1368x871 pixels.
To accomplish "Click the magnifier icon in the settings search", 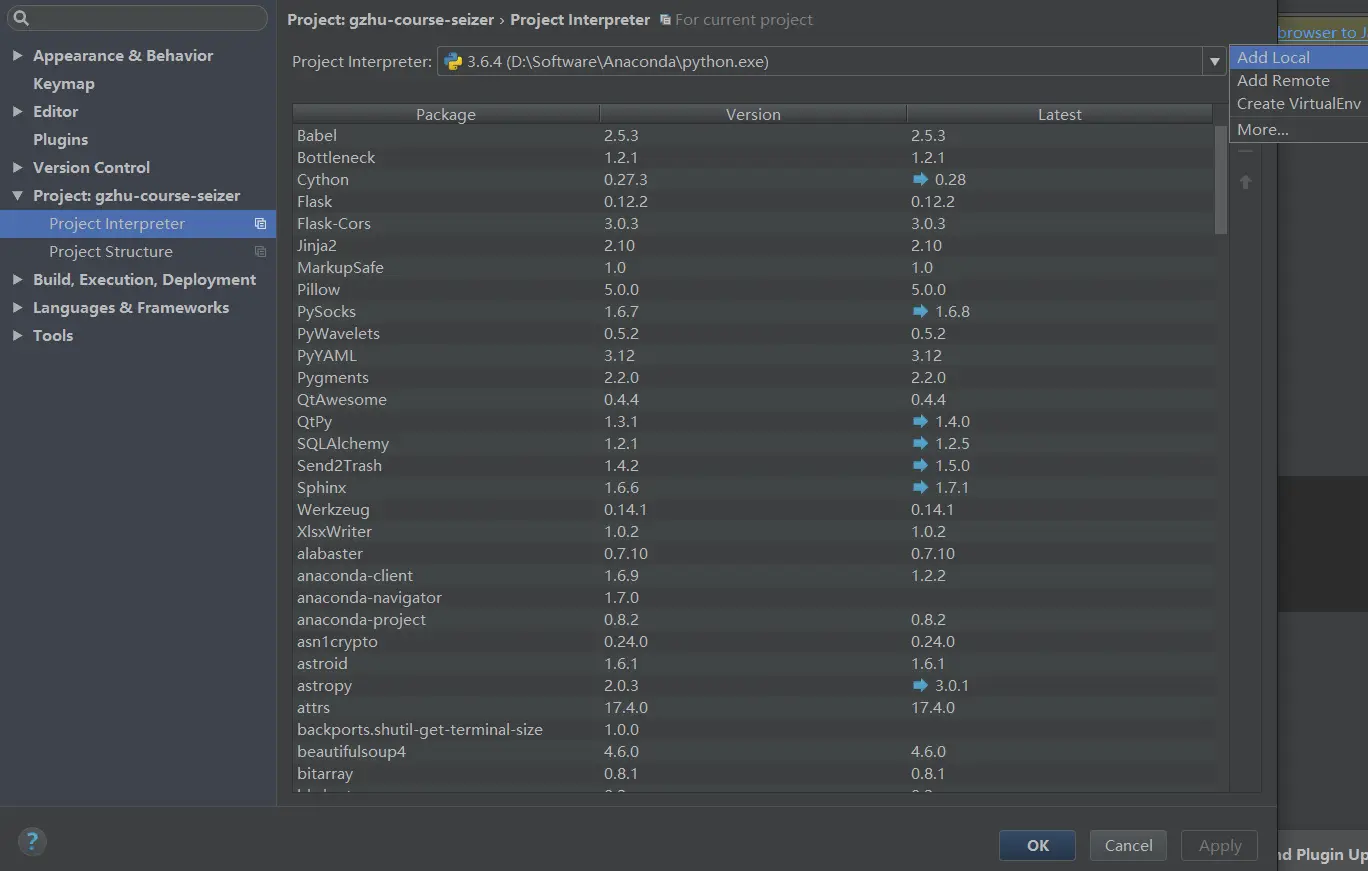I will (x=21, y=18).
